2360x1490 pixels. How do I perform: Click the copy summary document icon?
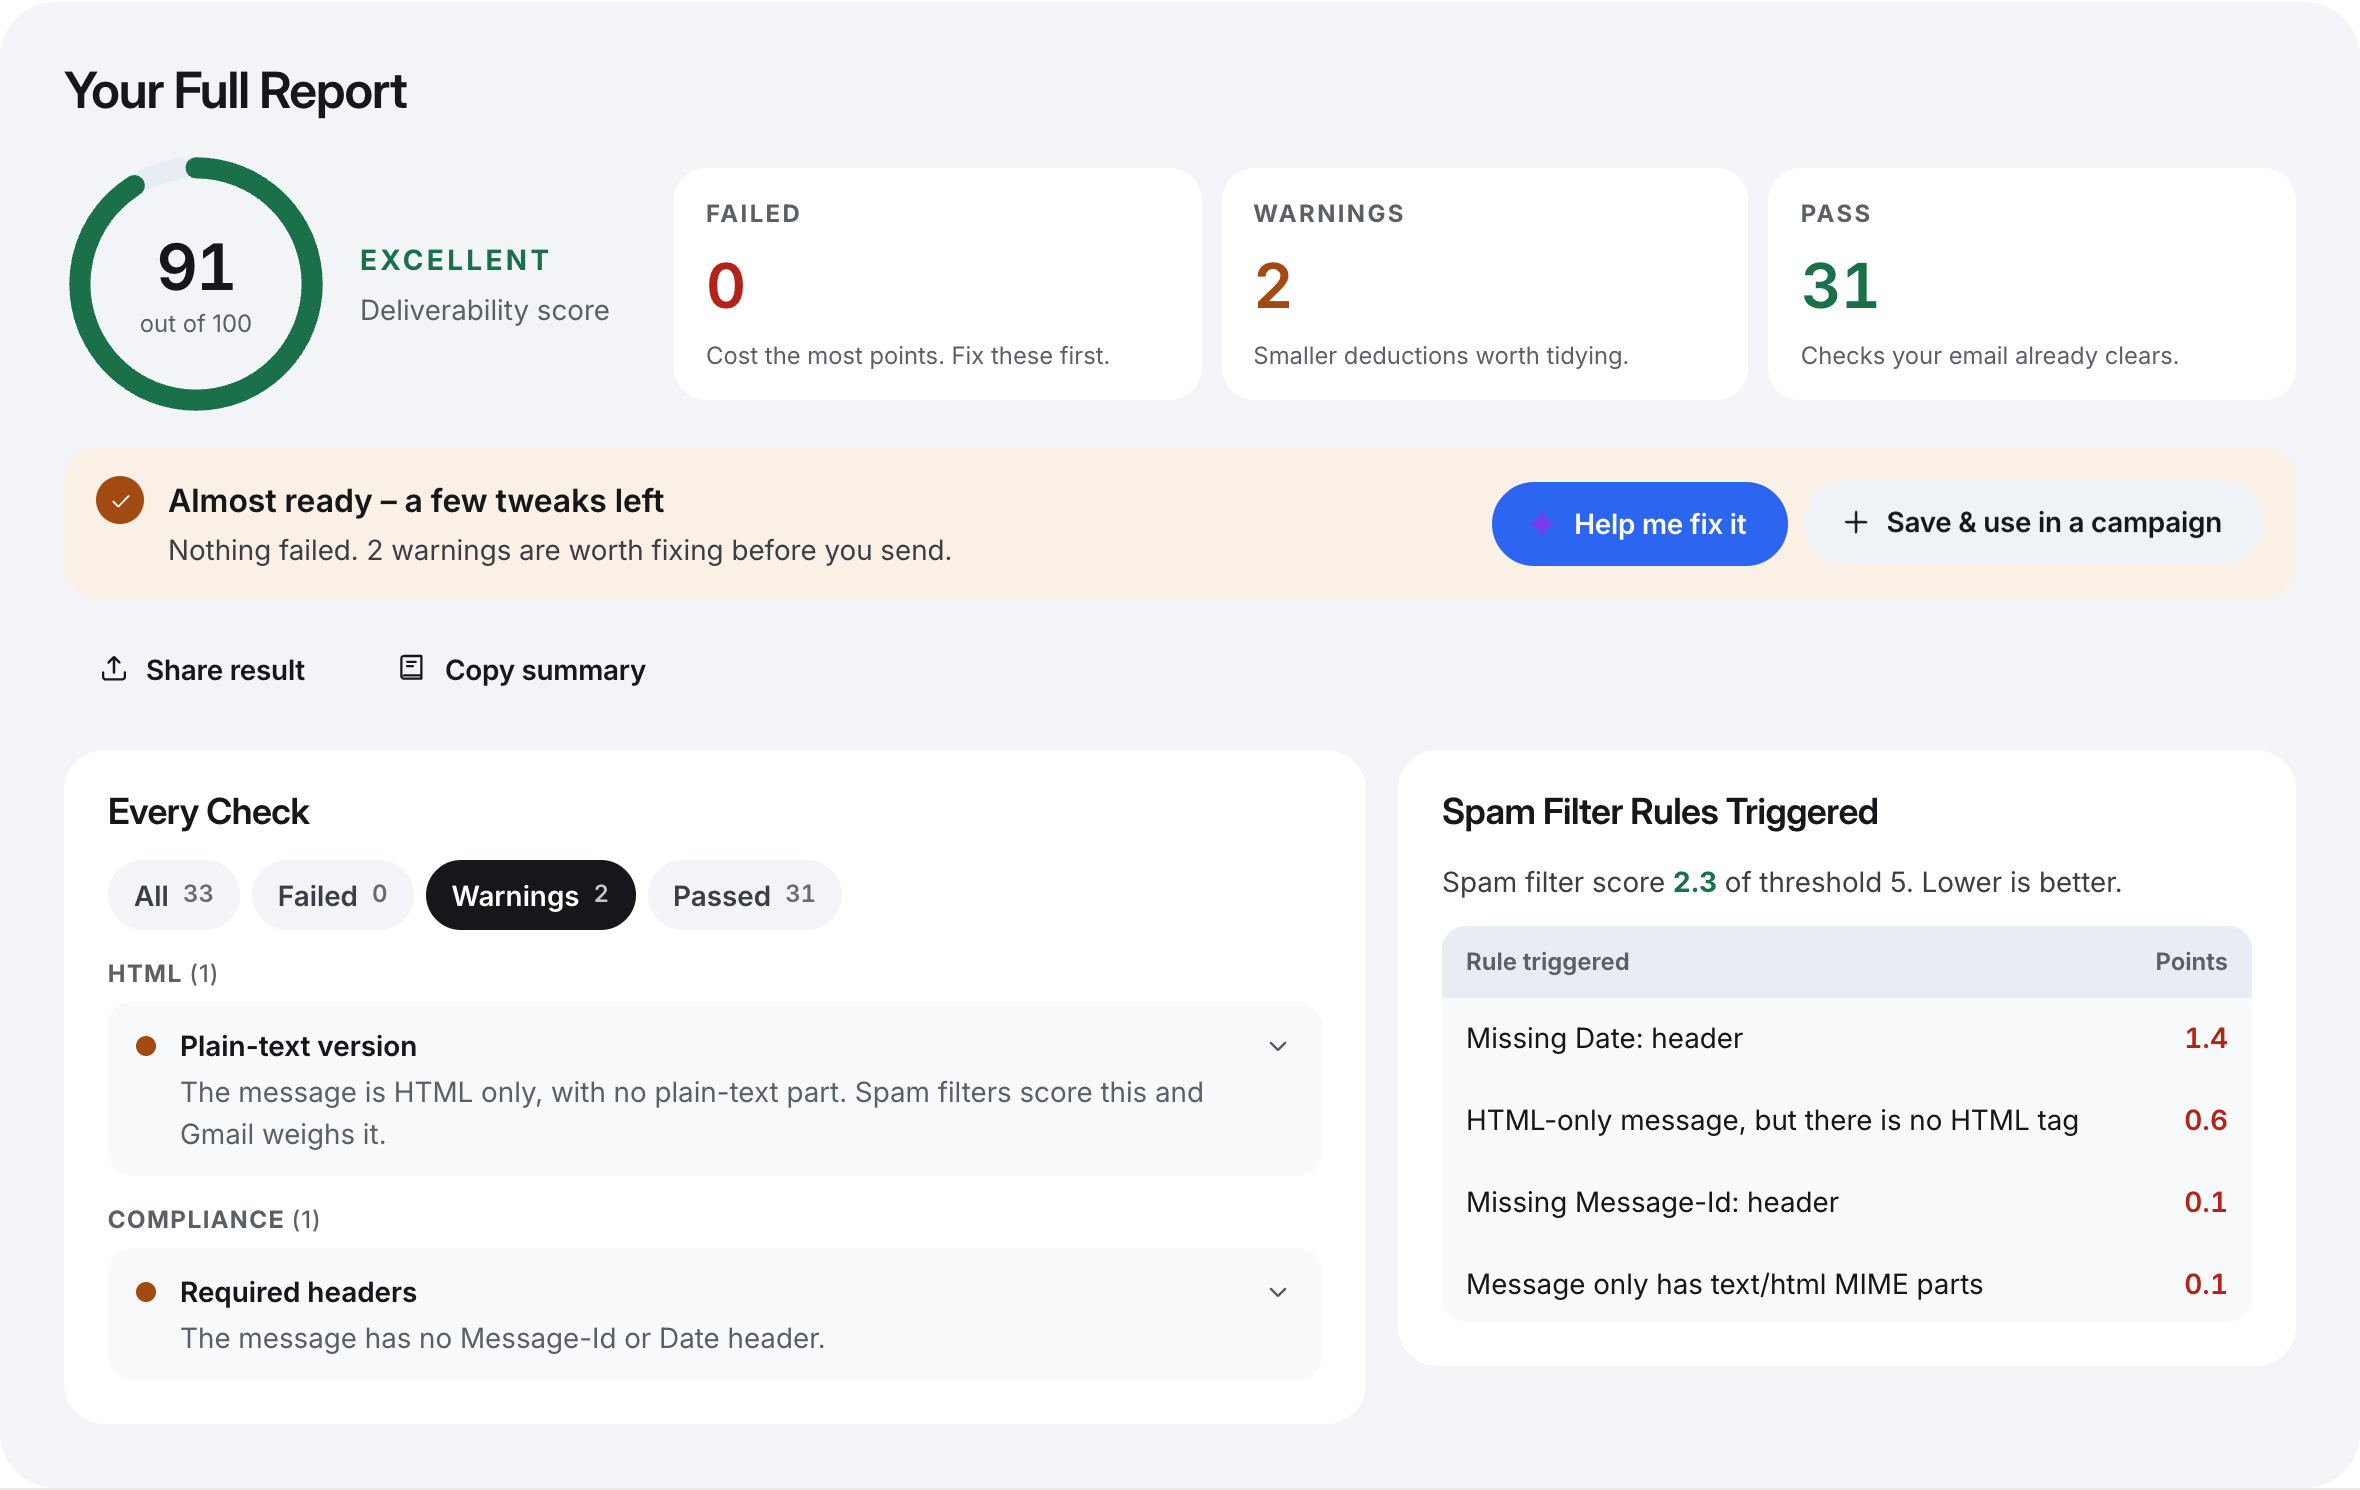pos(411,668)
